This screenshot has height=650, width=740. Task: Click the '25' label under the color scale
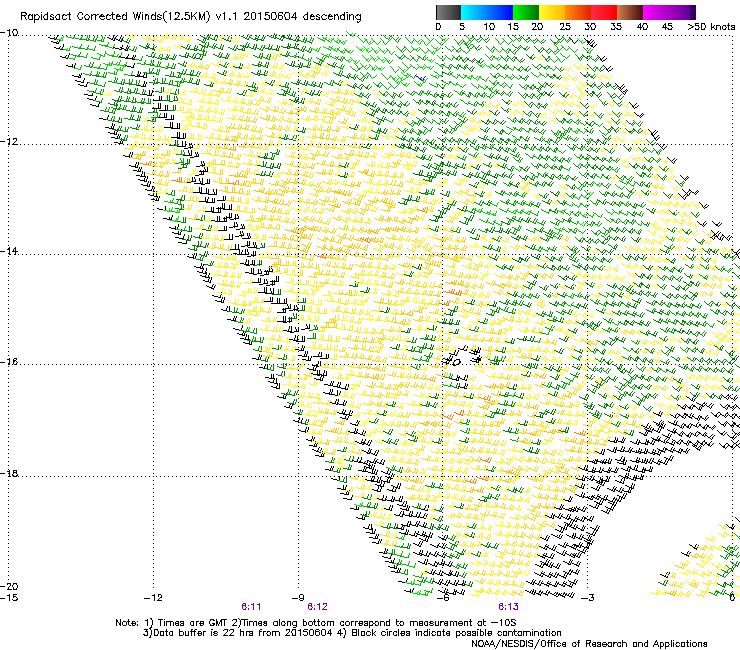point(564,27)
